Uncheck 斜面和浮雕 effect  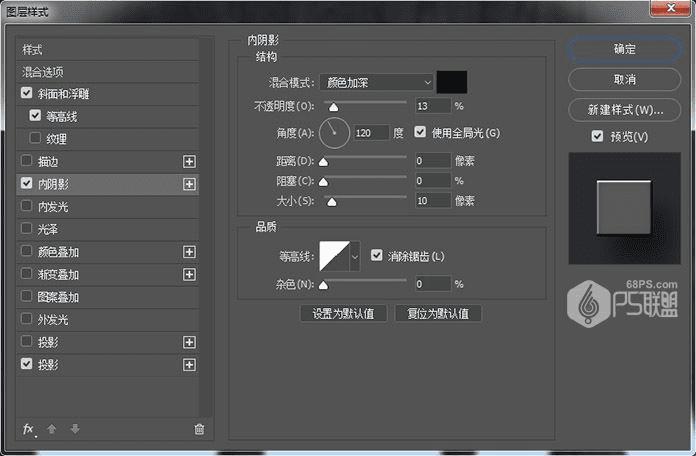(27, 93)
